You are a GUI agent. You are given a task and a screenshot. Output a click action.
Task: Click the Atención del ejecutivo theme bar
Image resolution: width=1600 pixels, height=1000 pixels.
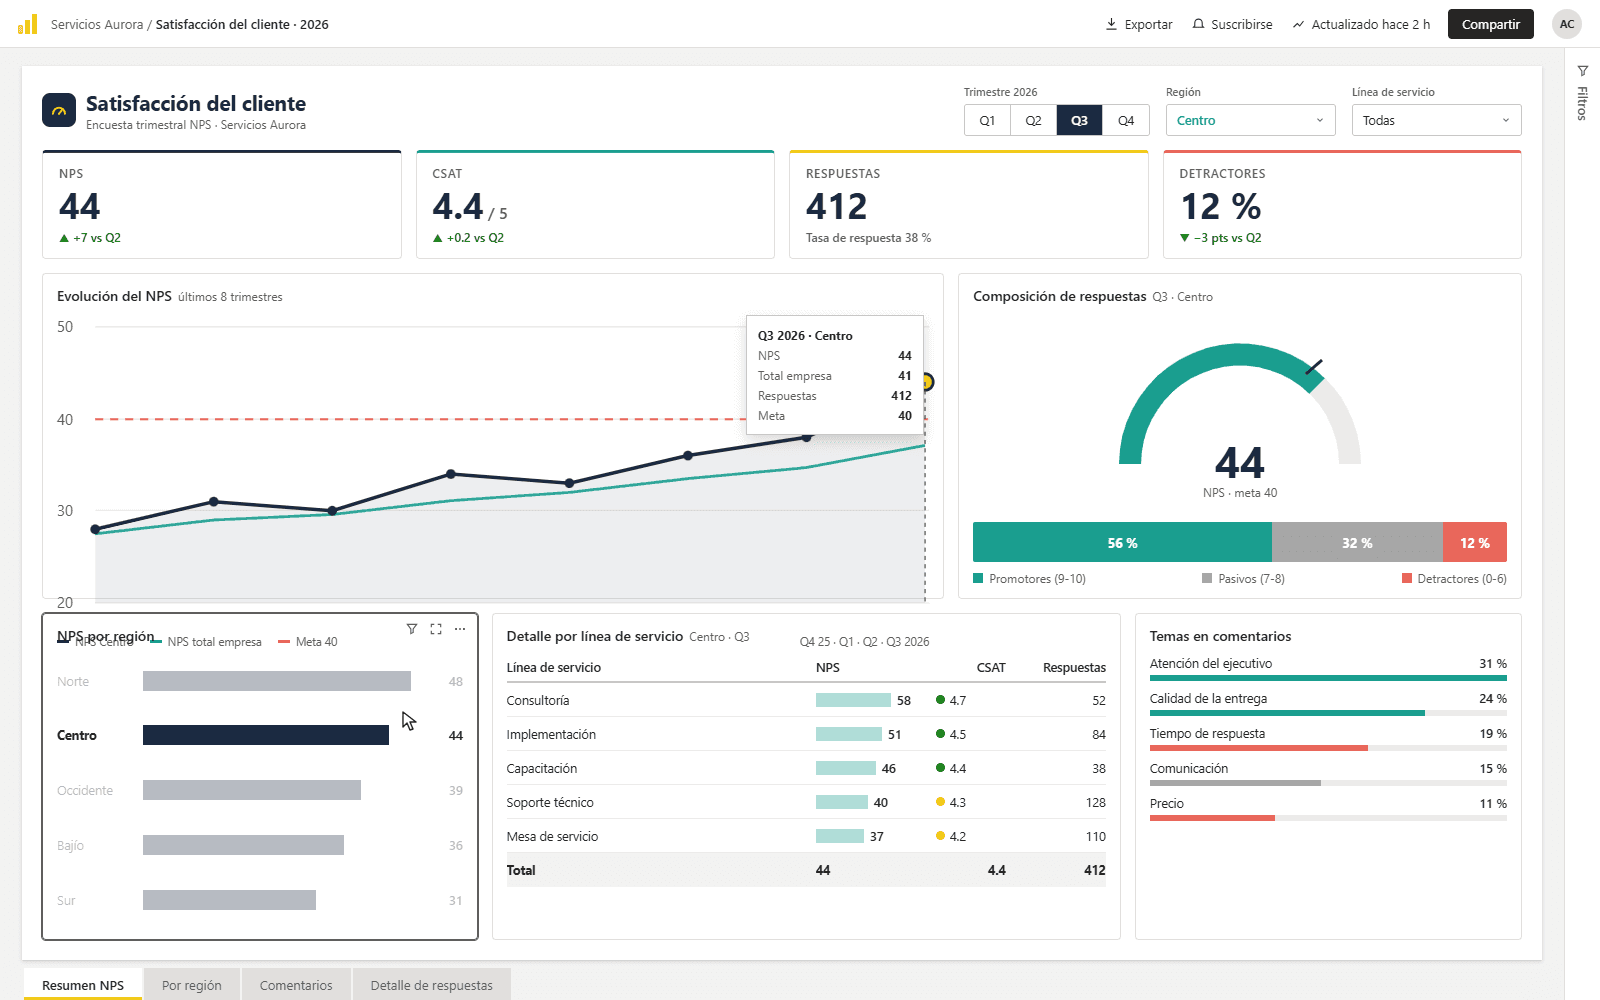[1328, 678]
